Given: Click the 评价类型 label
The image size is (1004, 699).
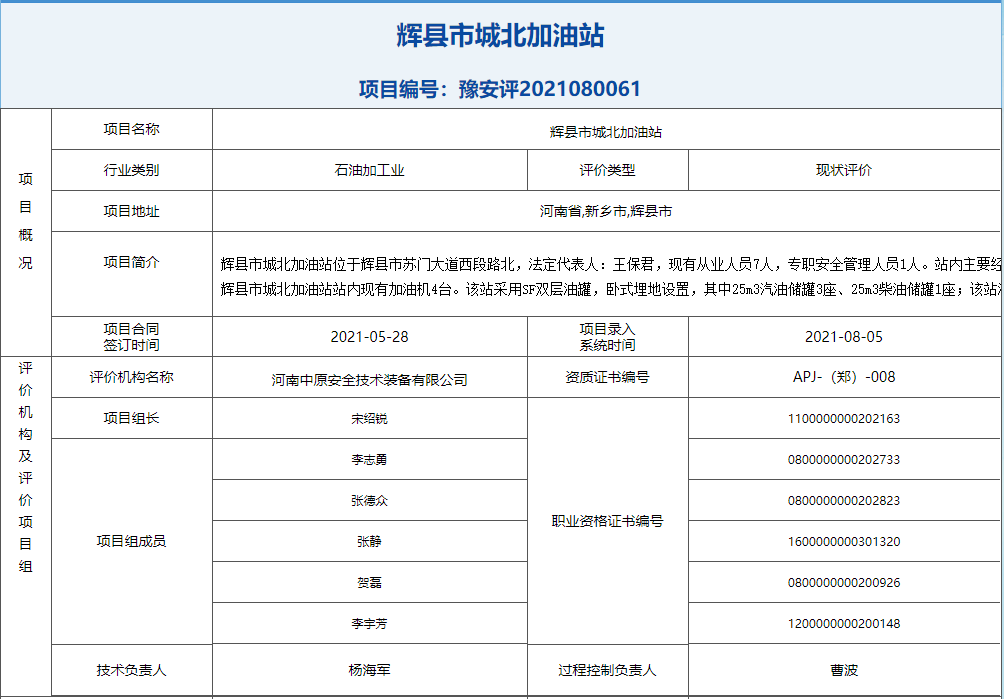Looking at the screenshot, I should click(x=607, y=170).
